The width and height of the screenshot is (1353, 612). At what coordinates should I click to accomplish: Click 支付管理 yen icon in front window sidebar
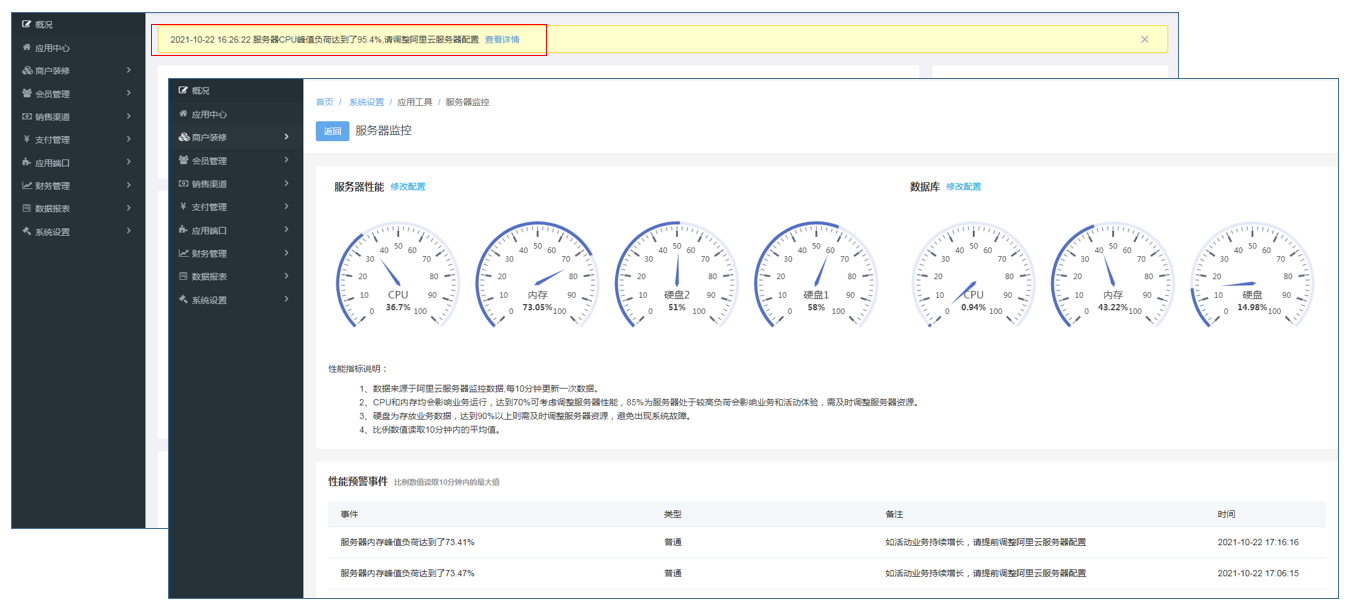point(183,207)
